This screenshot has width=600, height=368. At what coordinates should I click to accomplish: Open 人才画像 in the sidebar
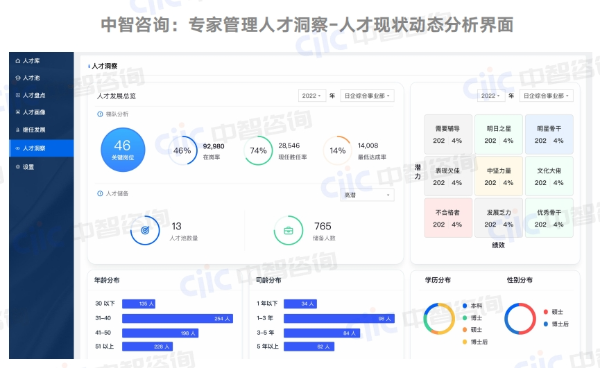pyautogui.click(x=41, y=112)
